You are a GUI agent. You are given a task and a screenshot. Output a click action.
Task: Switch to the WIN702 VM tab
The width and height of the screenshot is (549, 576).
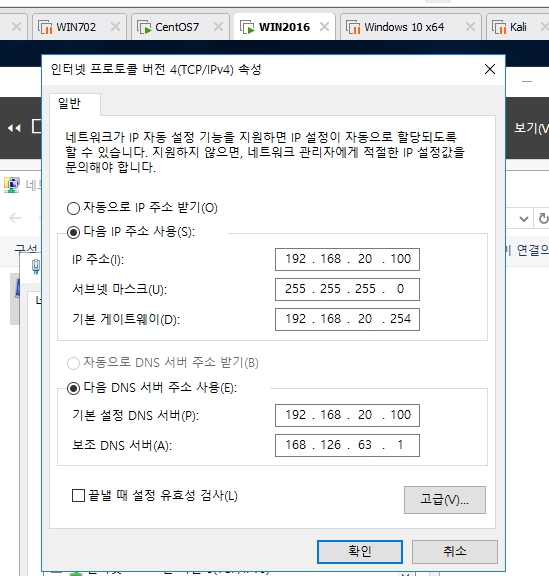coord(79,27)
